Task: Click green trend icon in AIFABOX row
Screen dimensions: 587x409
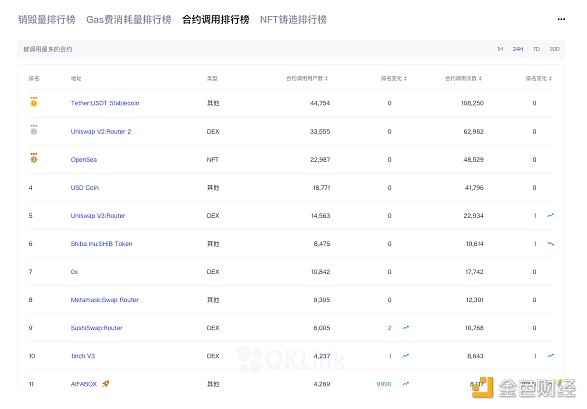Action: pos(406,384)
